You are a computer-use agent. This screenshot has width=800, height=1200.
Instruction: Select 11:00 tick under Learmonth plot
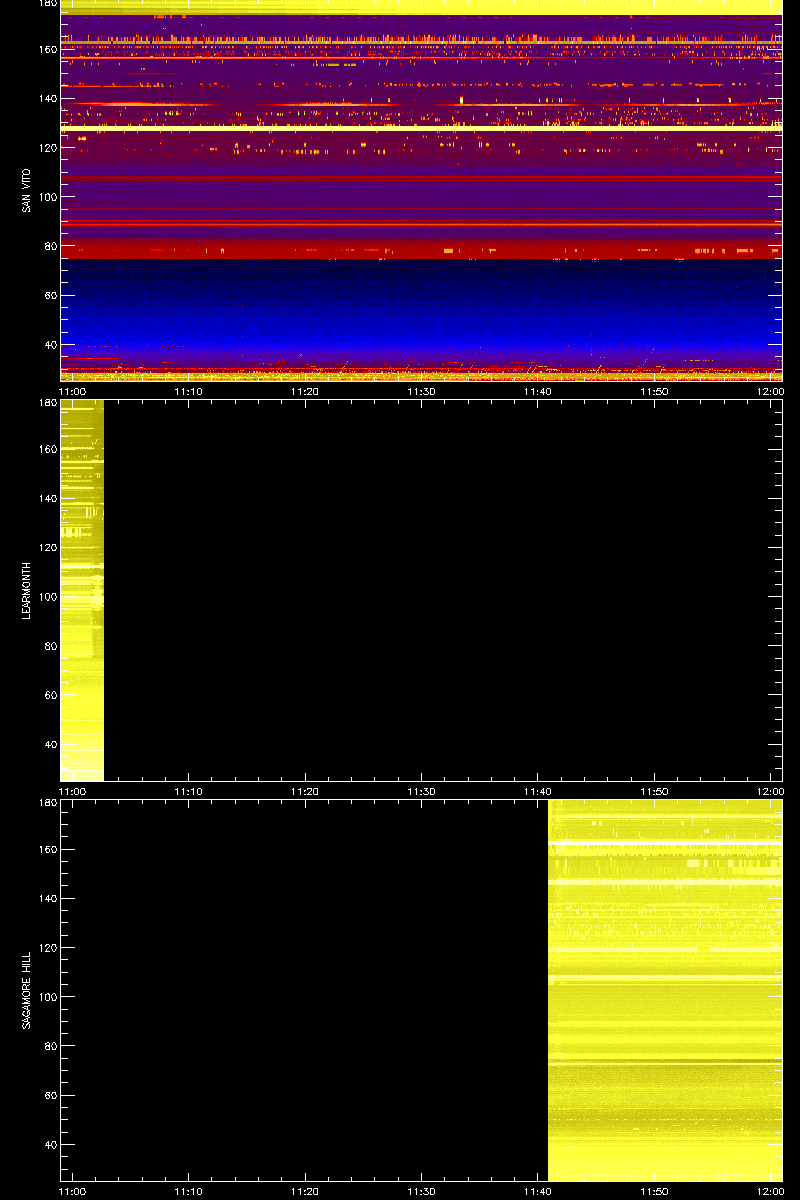(x=72, y=791)
